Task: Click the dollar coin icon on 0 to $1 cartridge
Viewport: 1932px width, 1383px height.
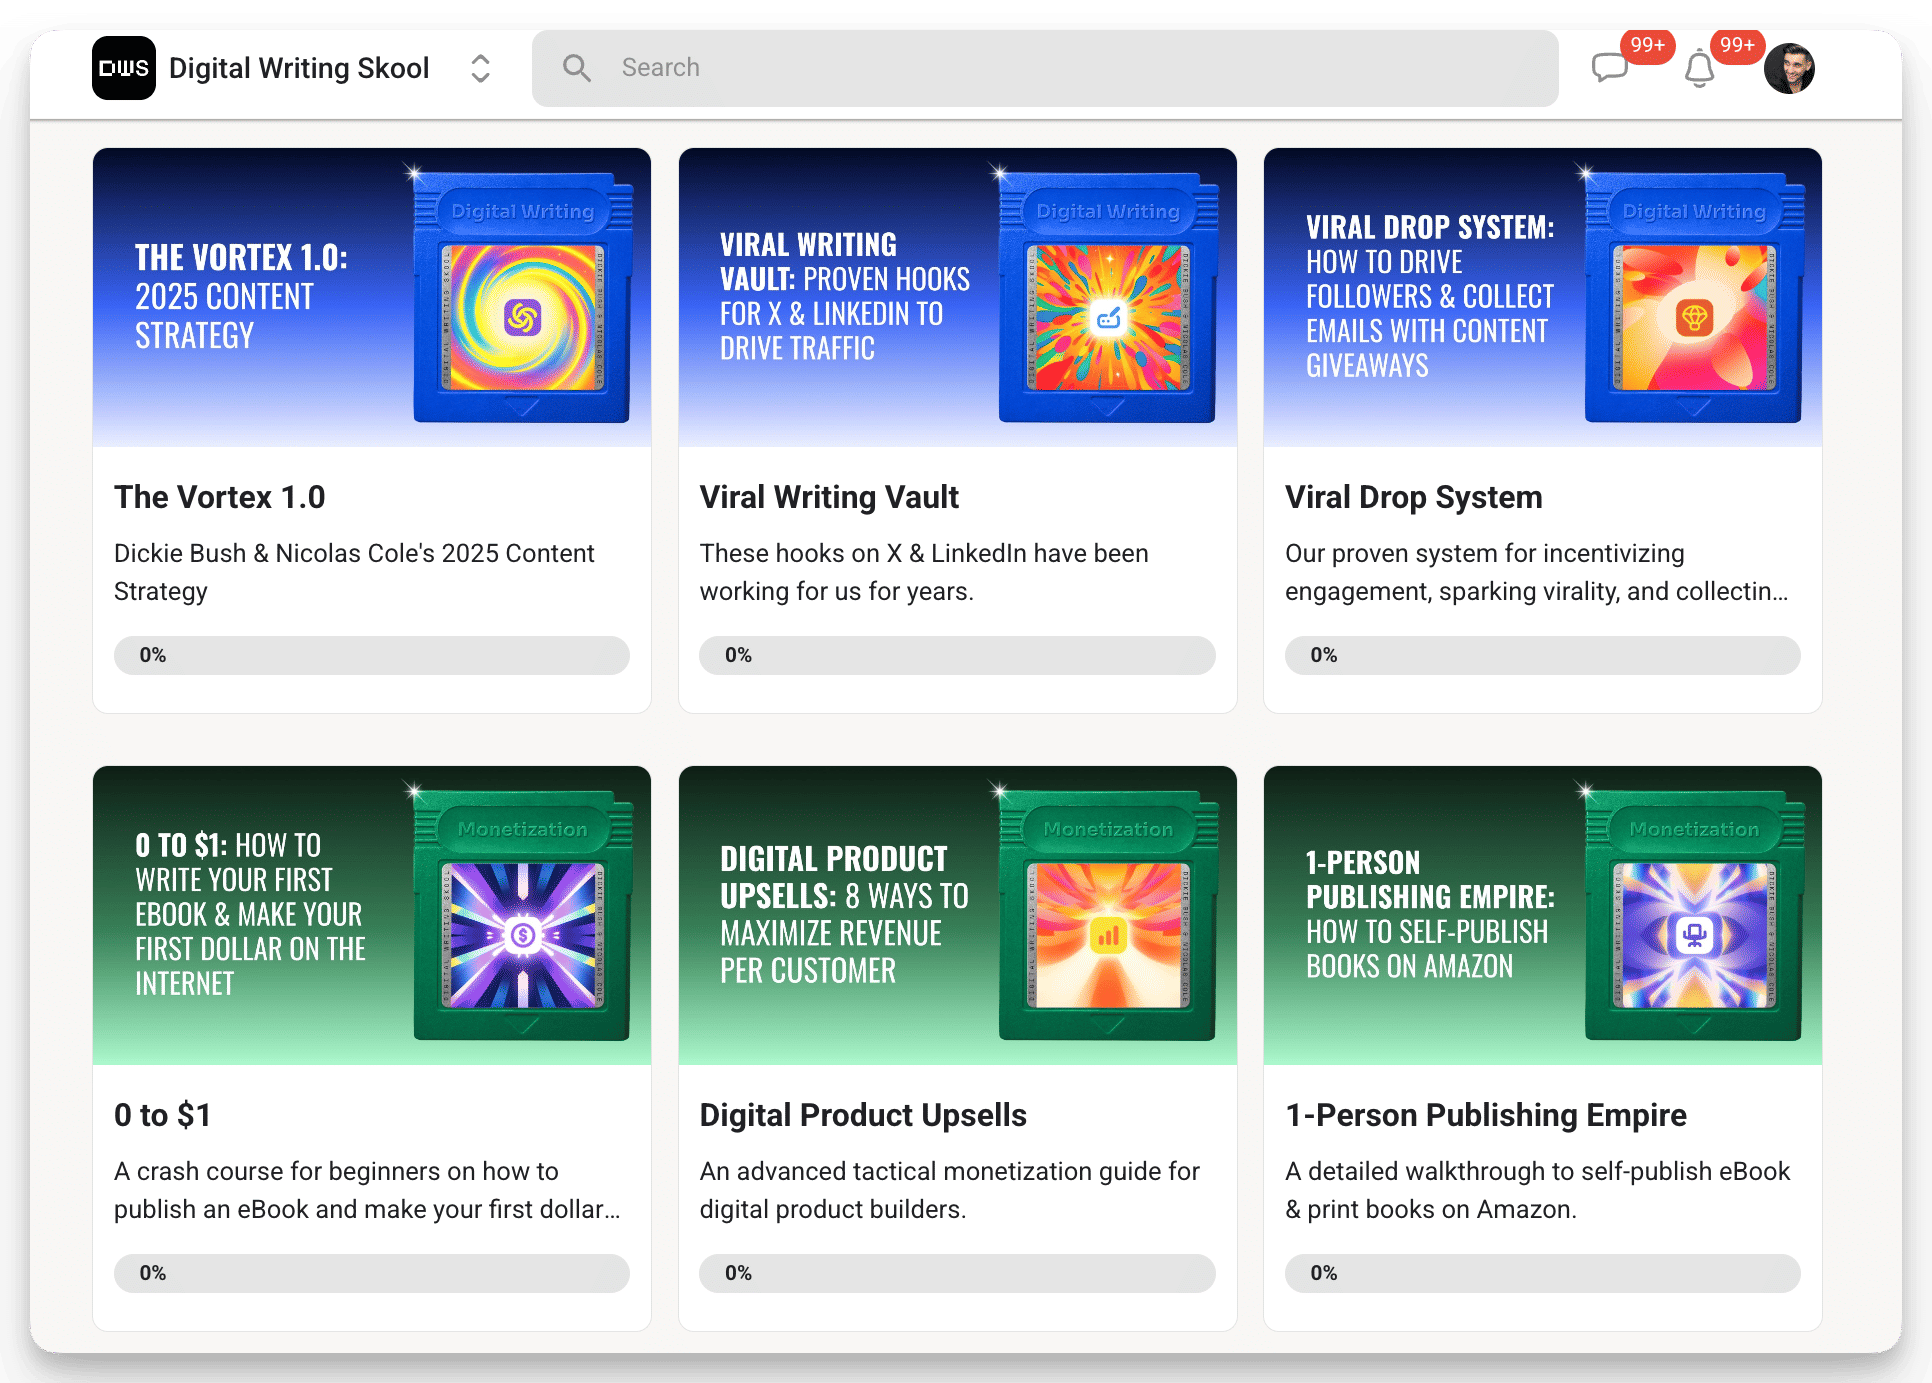Action: [x=523, y=936]
